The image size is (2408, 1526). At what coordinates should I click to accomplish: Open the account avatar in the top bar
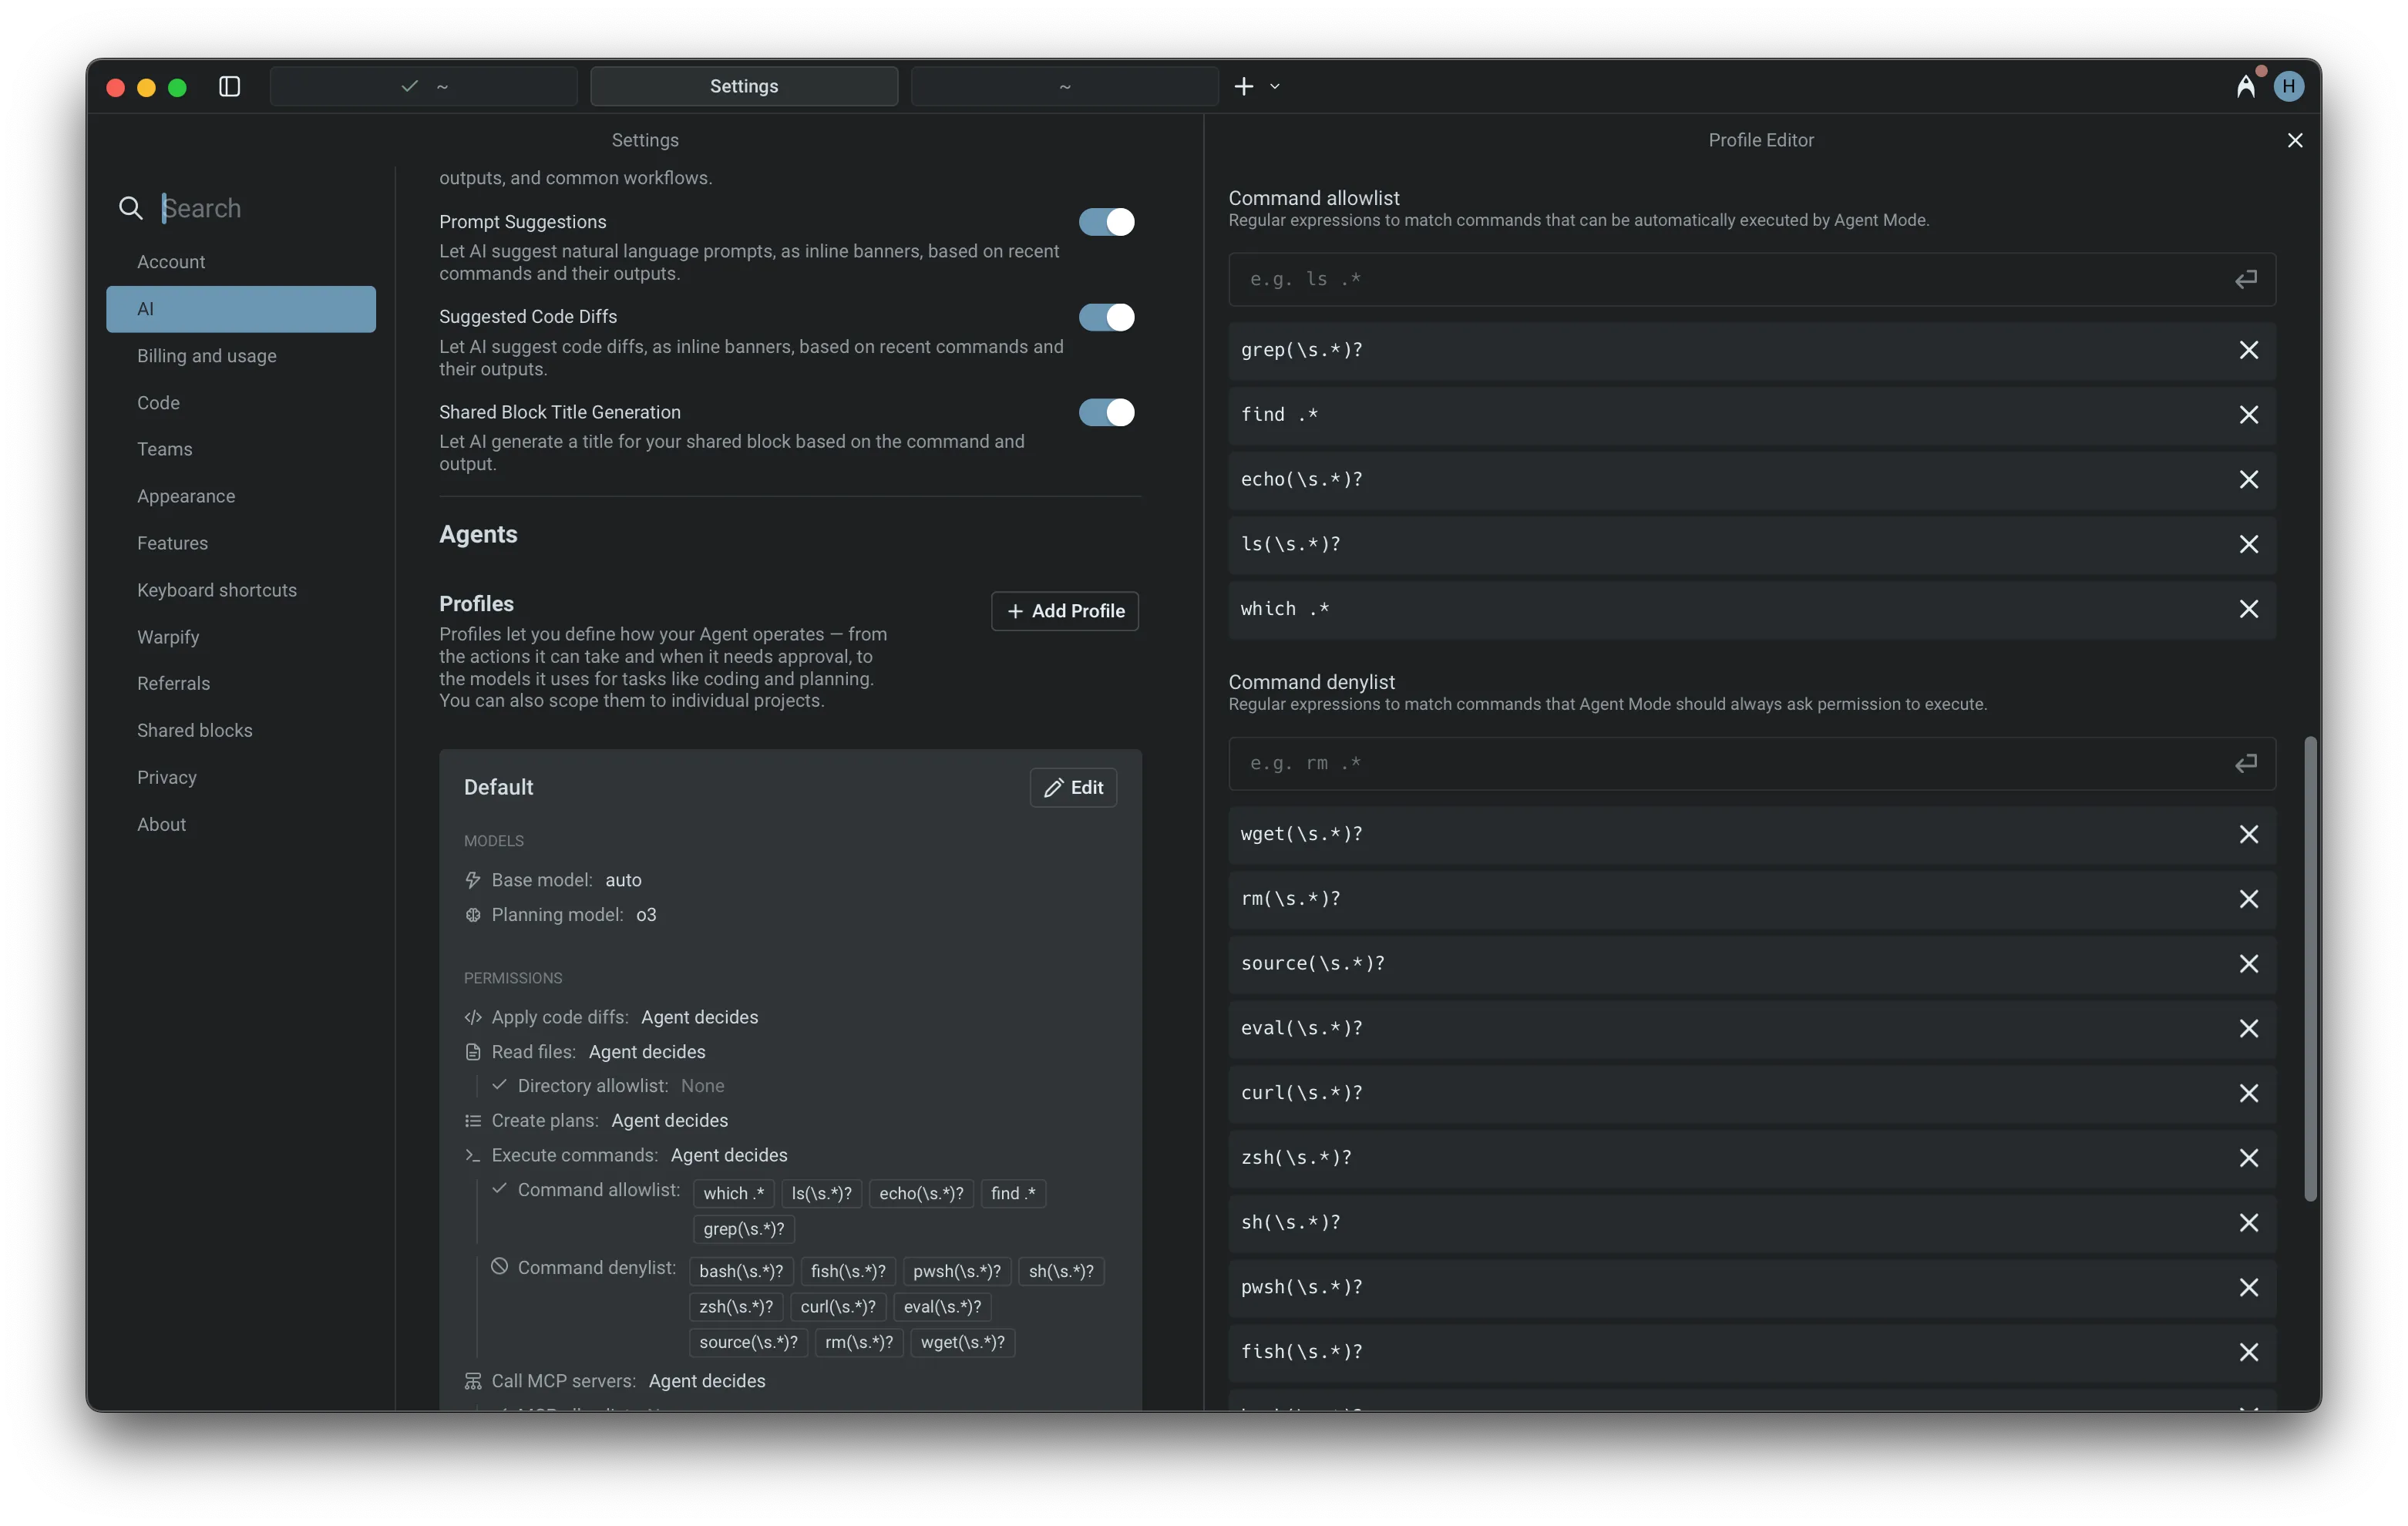pos(2290,86)
